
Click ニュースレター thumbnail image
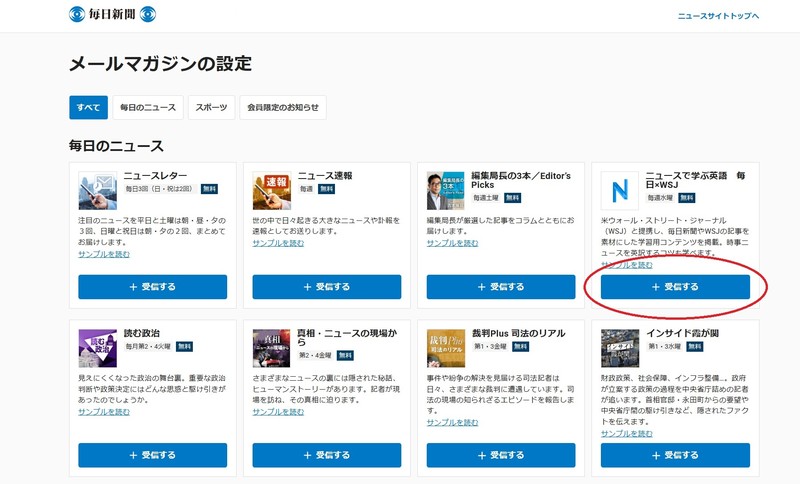tap(97, 191)
